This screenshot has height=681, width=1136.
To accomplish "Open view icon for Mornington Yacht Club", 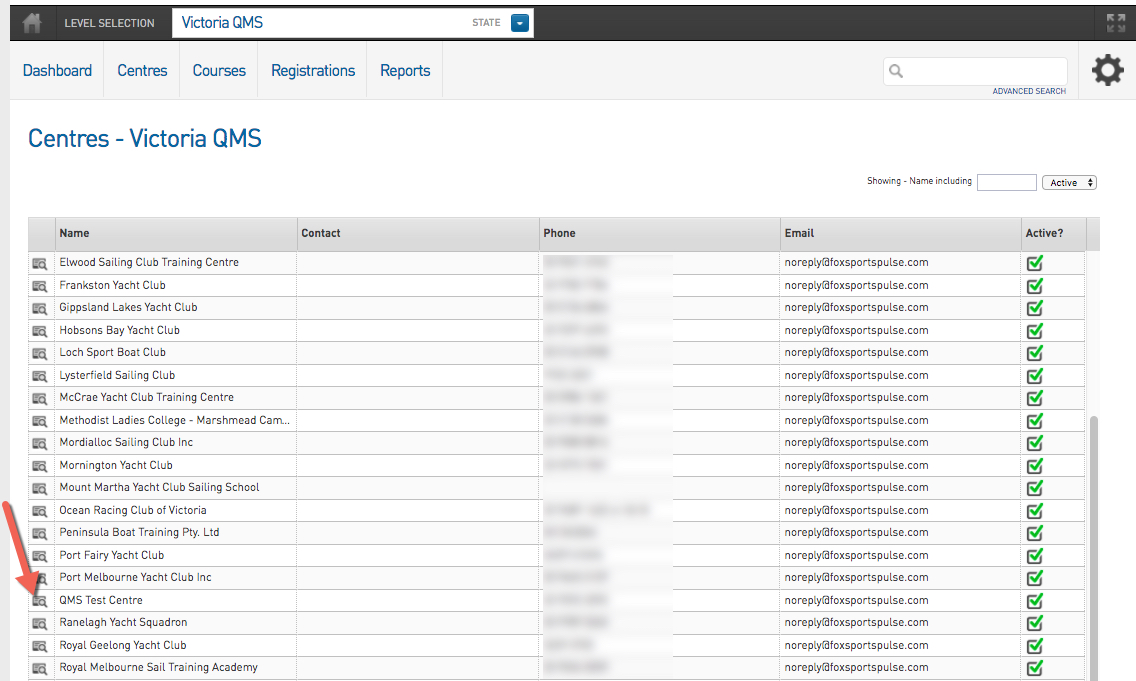I will (40, 466).
